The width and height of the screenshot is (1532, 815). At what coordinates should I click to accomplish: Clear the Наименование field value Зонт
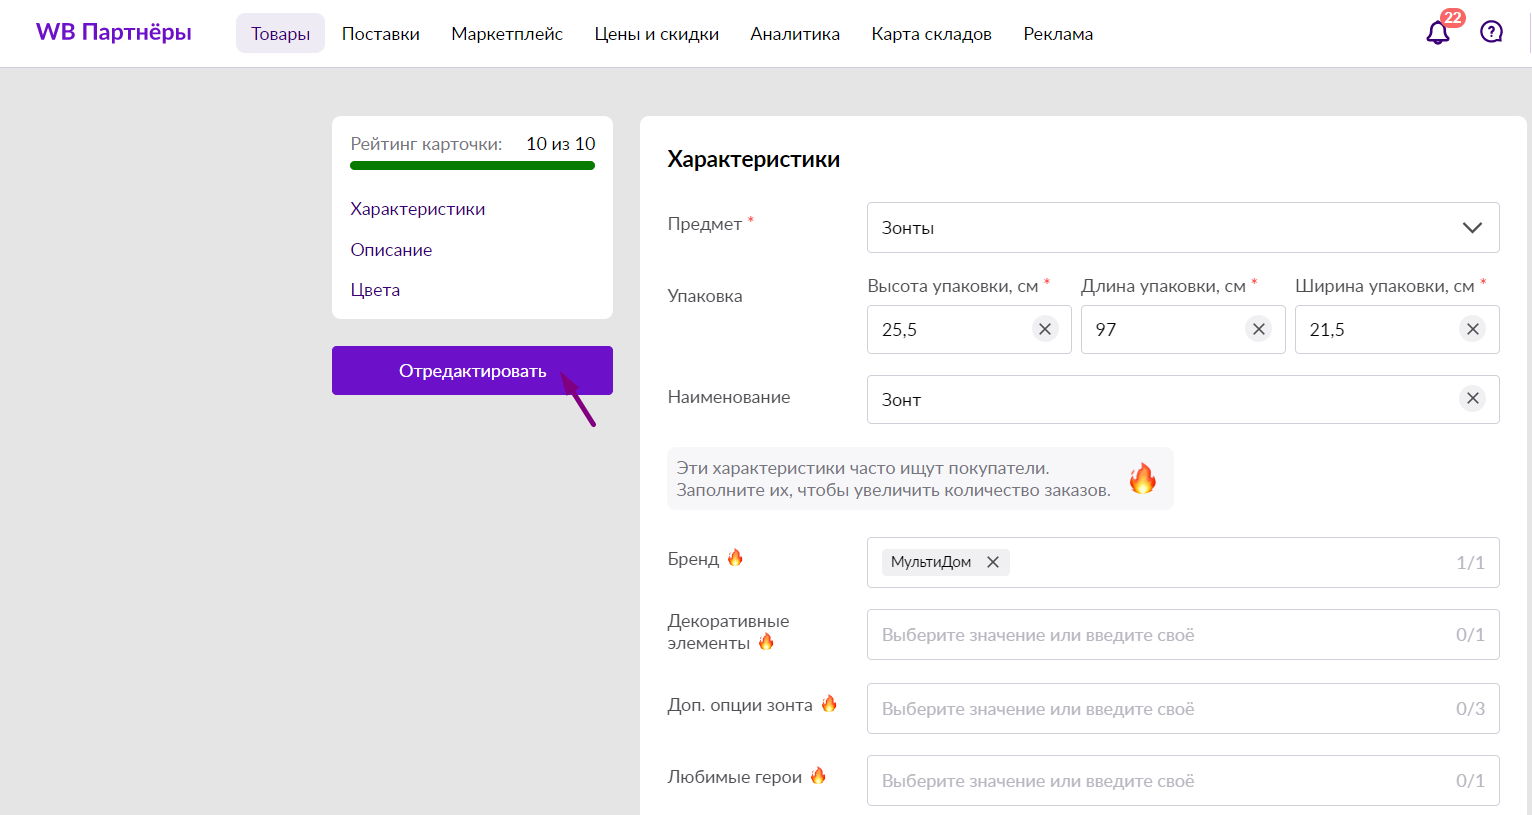pyautogui.click(x=1473, y=398)
